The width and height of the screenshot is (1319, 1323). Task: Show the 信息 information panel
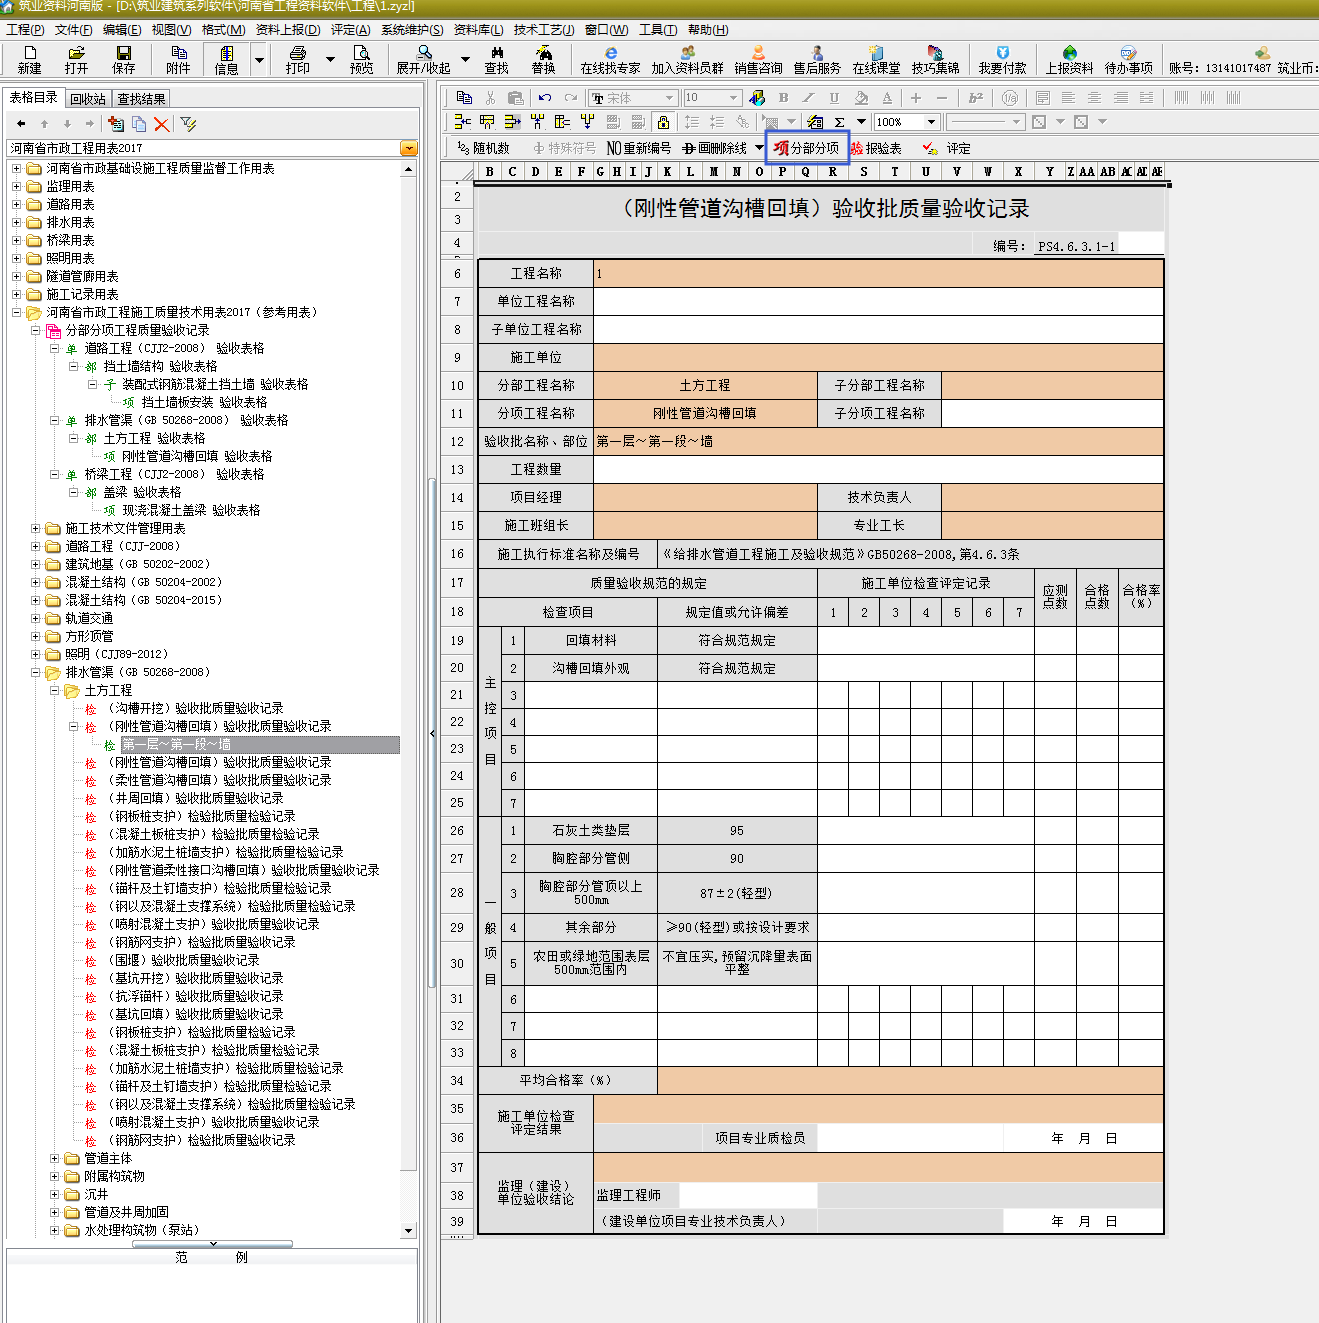pyautogui.click(x=227, y=60)
